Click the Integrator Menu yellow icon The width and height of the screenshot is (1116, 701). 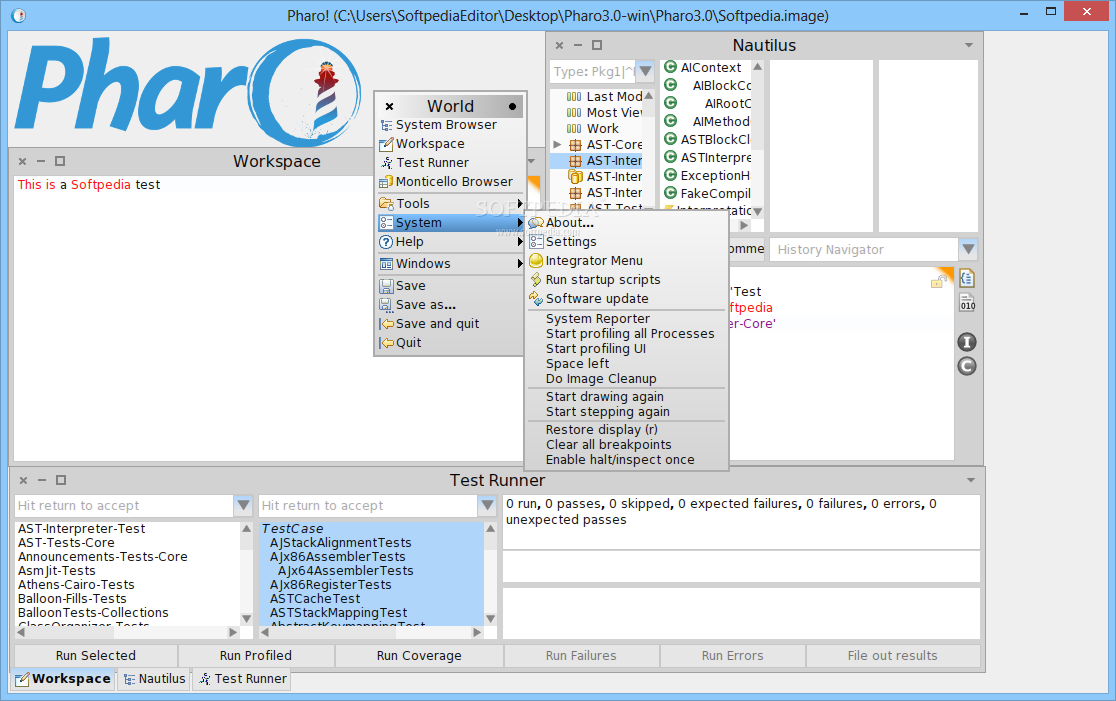[x=536, y=261]
